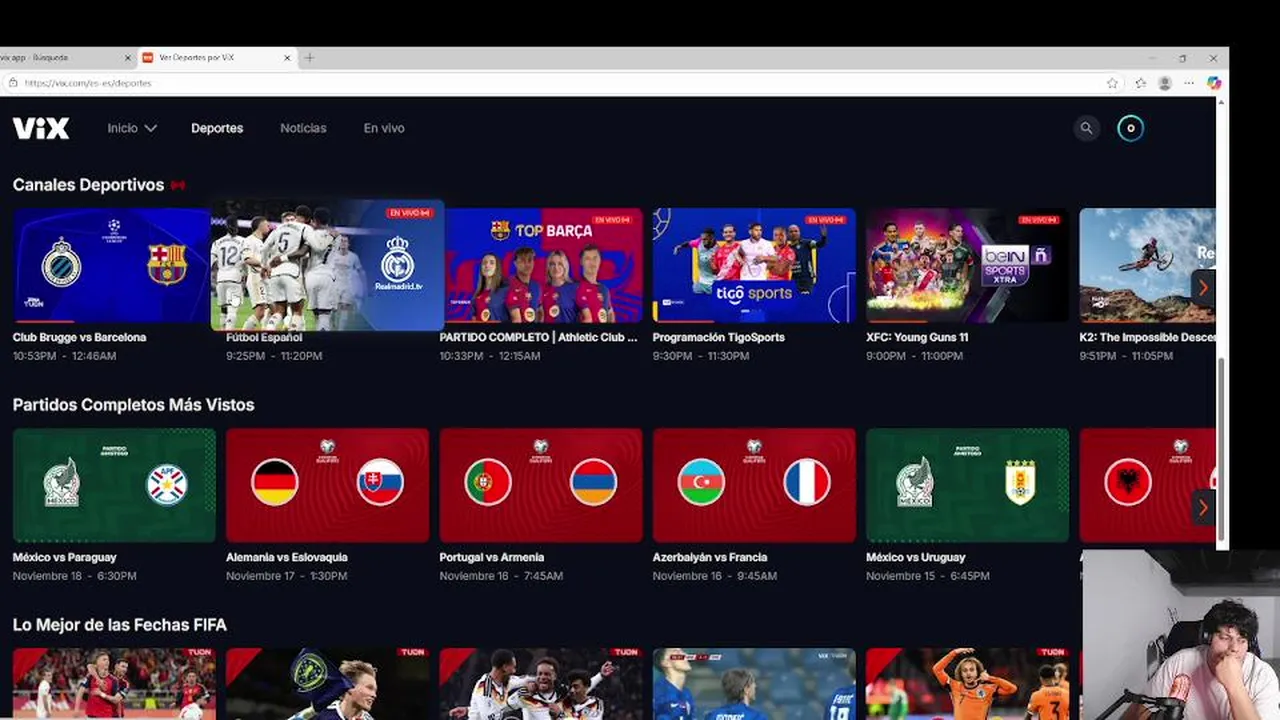
Task: Click the 10:53PM - 12:46AM time text
Action: [64, 356]
